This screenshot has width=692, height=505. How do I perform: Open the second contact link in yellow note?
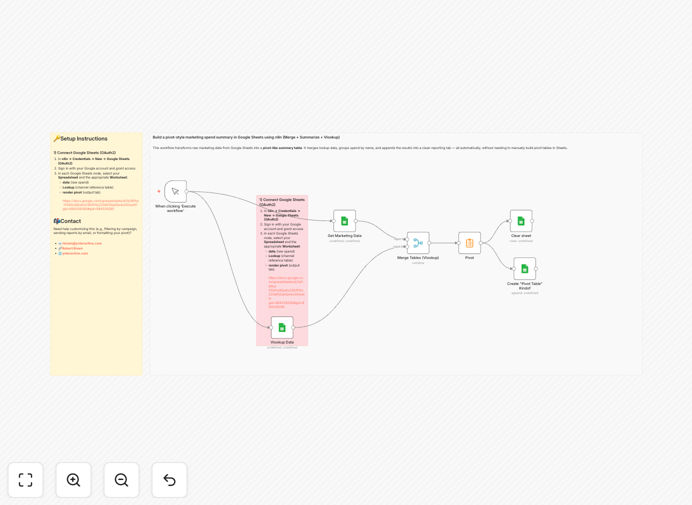point(72,249)
